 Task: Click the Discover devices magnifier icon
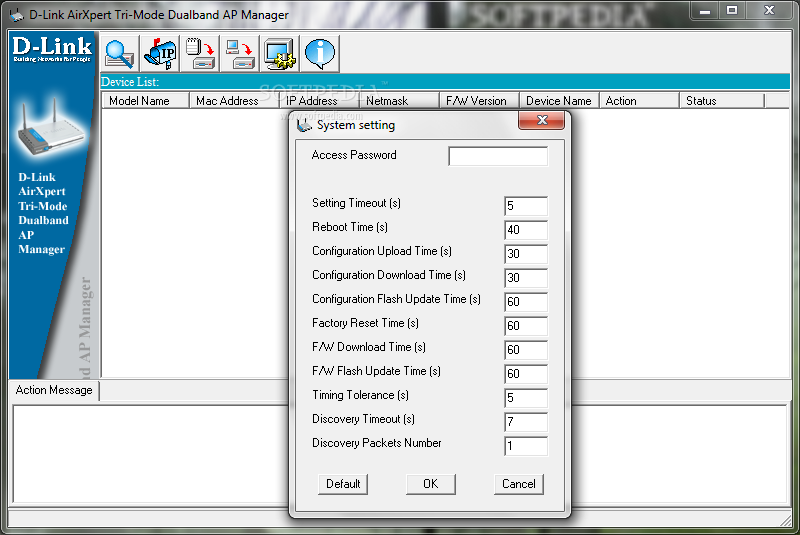point(119,54)
